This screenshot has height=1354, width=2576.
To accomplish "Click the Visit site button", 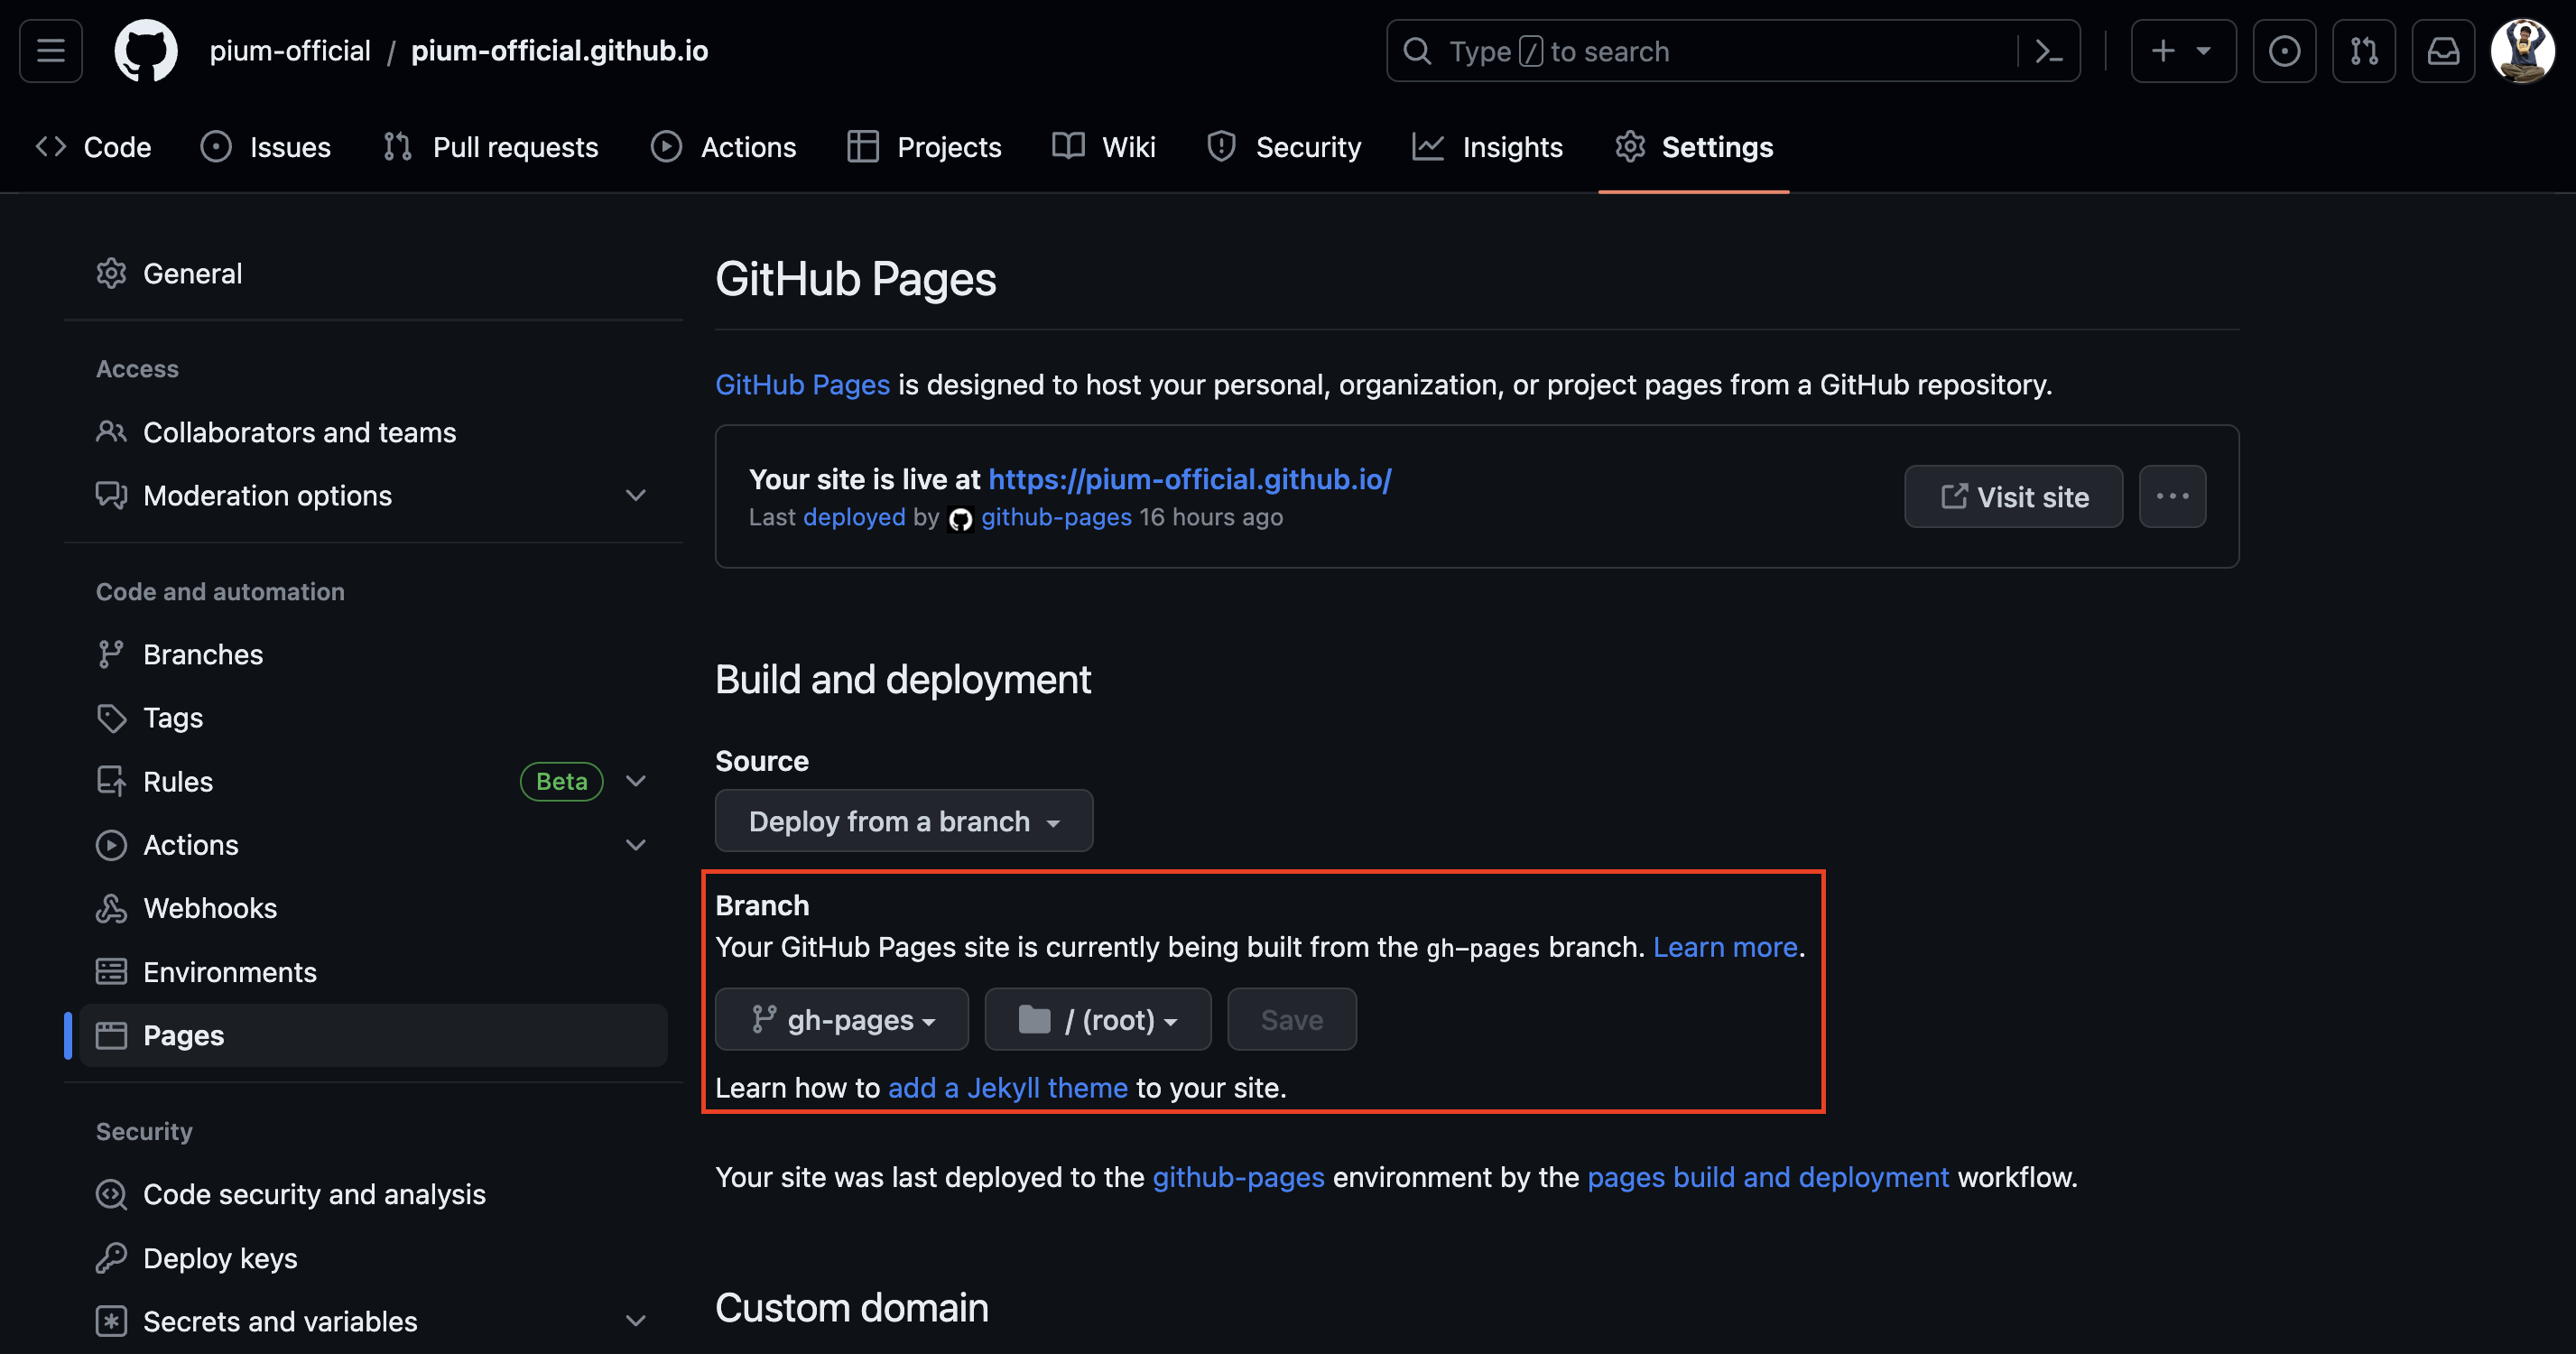I will point(2013,497).
